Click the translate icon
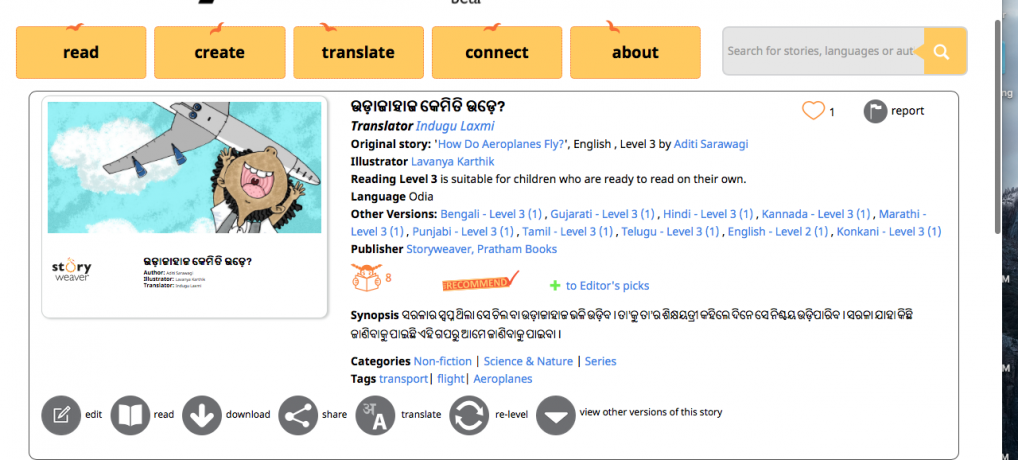The image size is (1018, 460). click(x=376, y=415)
